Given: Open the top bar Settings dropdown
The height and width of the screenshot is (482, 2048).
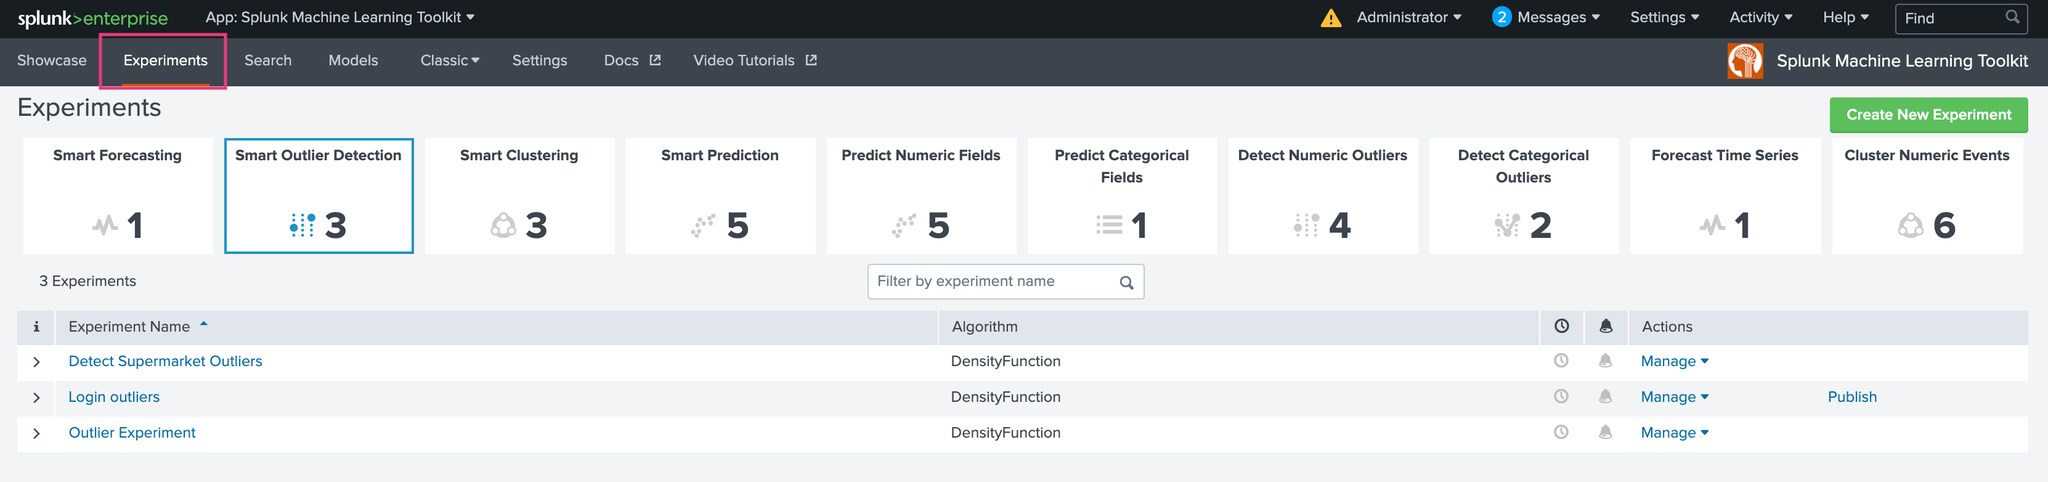Looking at the screenshot, I should [1664, 17].
